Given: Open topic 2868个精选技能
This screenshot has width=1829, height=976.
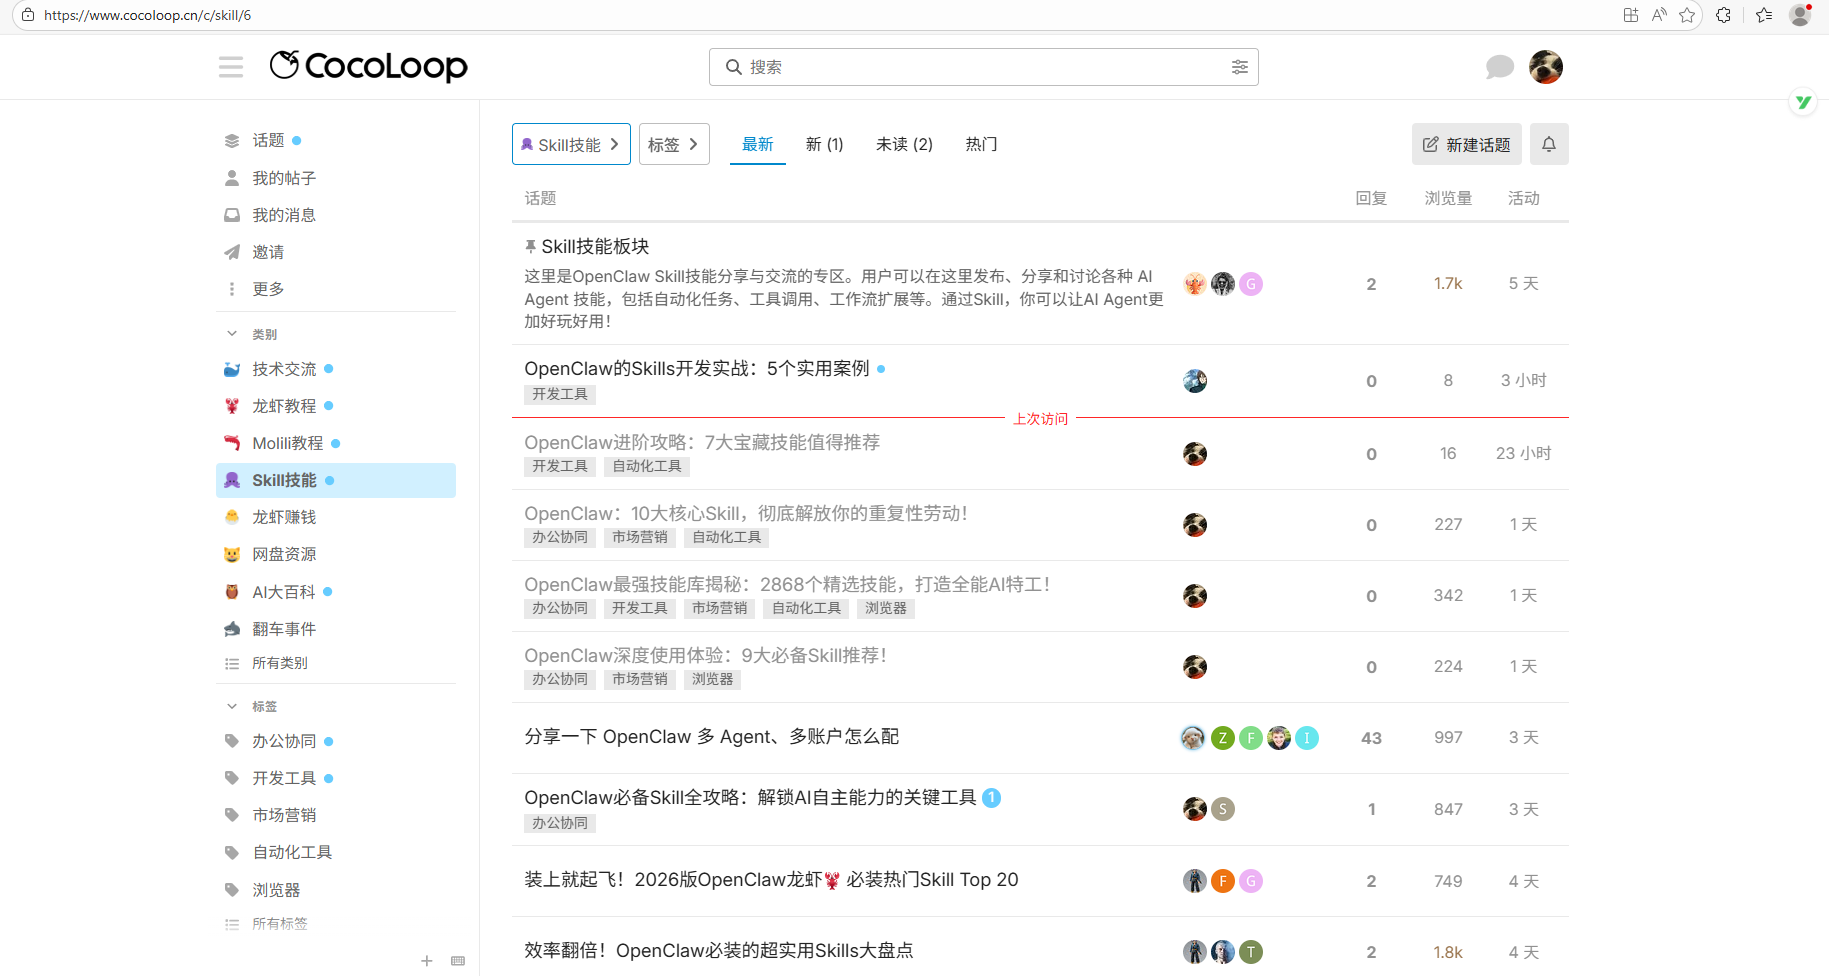Looking at the screenshot, I should [787, 584].
